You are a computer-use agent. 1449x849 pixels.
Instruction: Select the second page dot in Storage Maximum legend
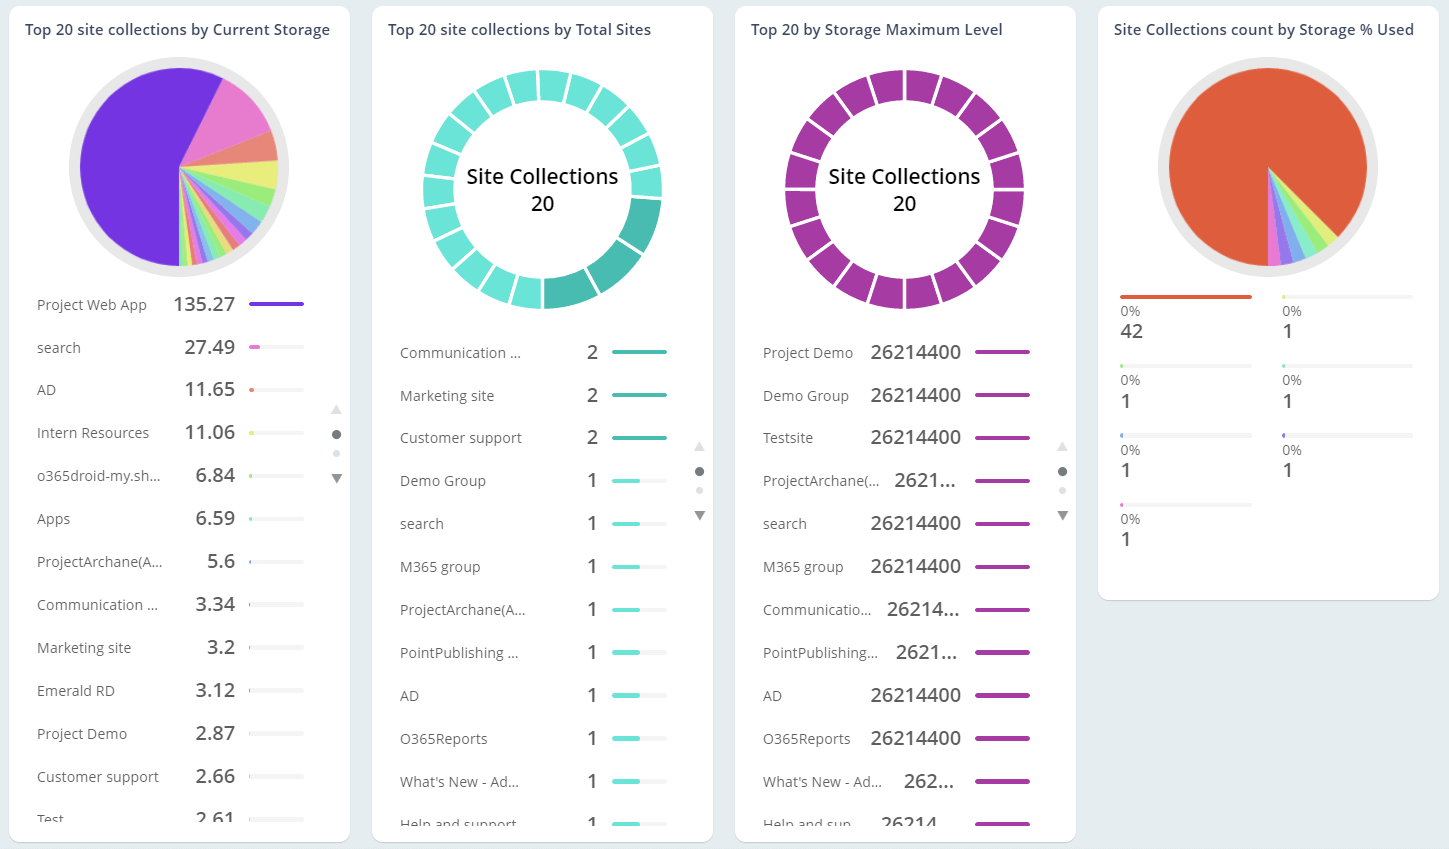(x=1063, y=490)
